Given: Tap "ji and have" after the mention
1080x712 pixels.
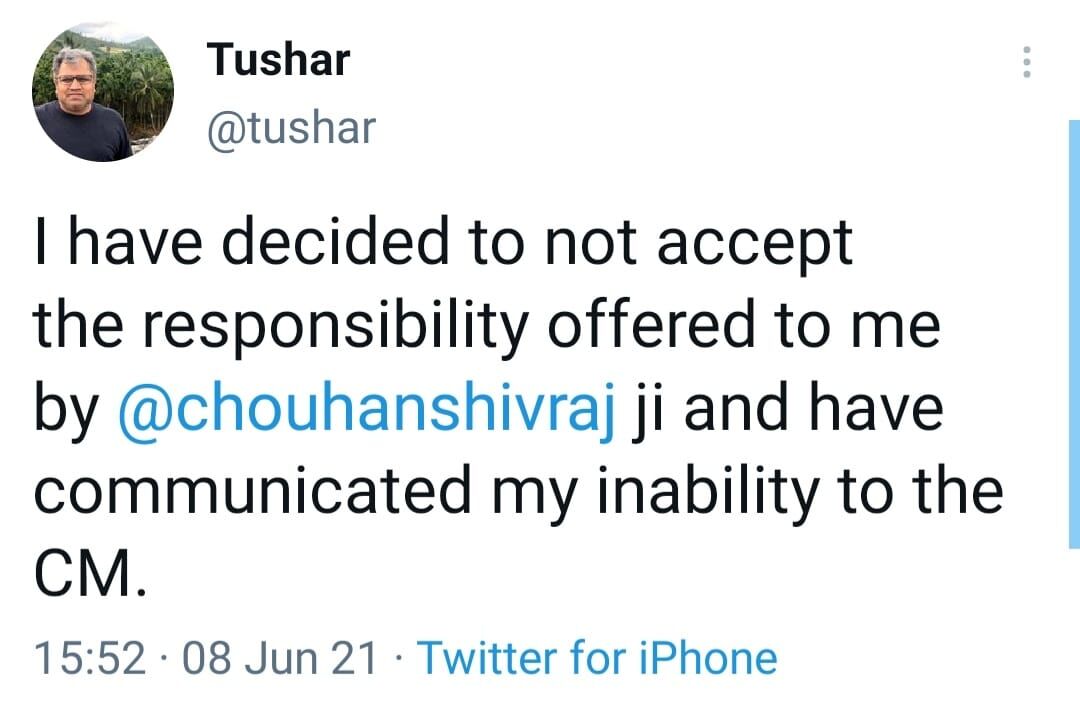Looking at the screenshot, I should (790, 411).
